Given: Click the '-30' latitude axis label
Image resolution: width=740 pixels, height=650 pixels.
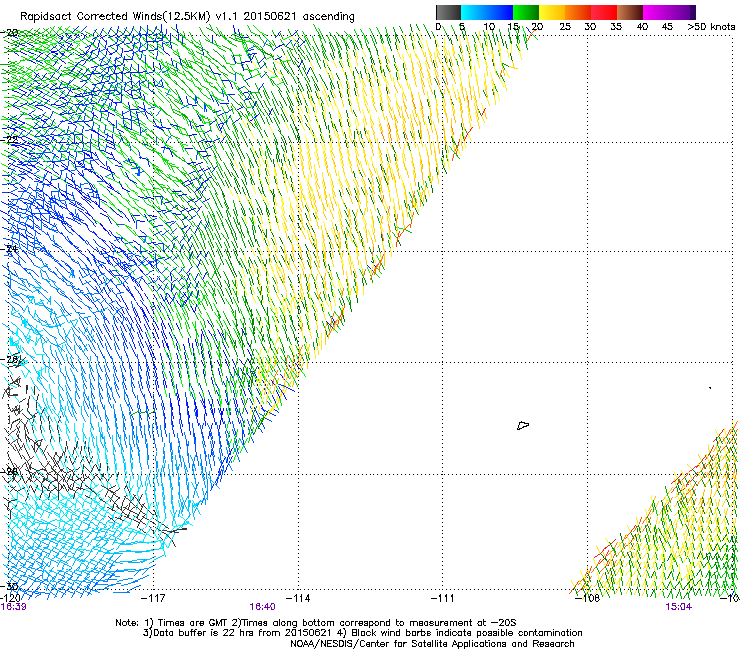Looking at the screenshot, I should click(10, 587).
